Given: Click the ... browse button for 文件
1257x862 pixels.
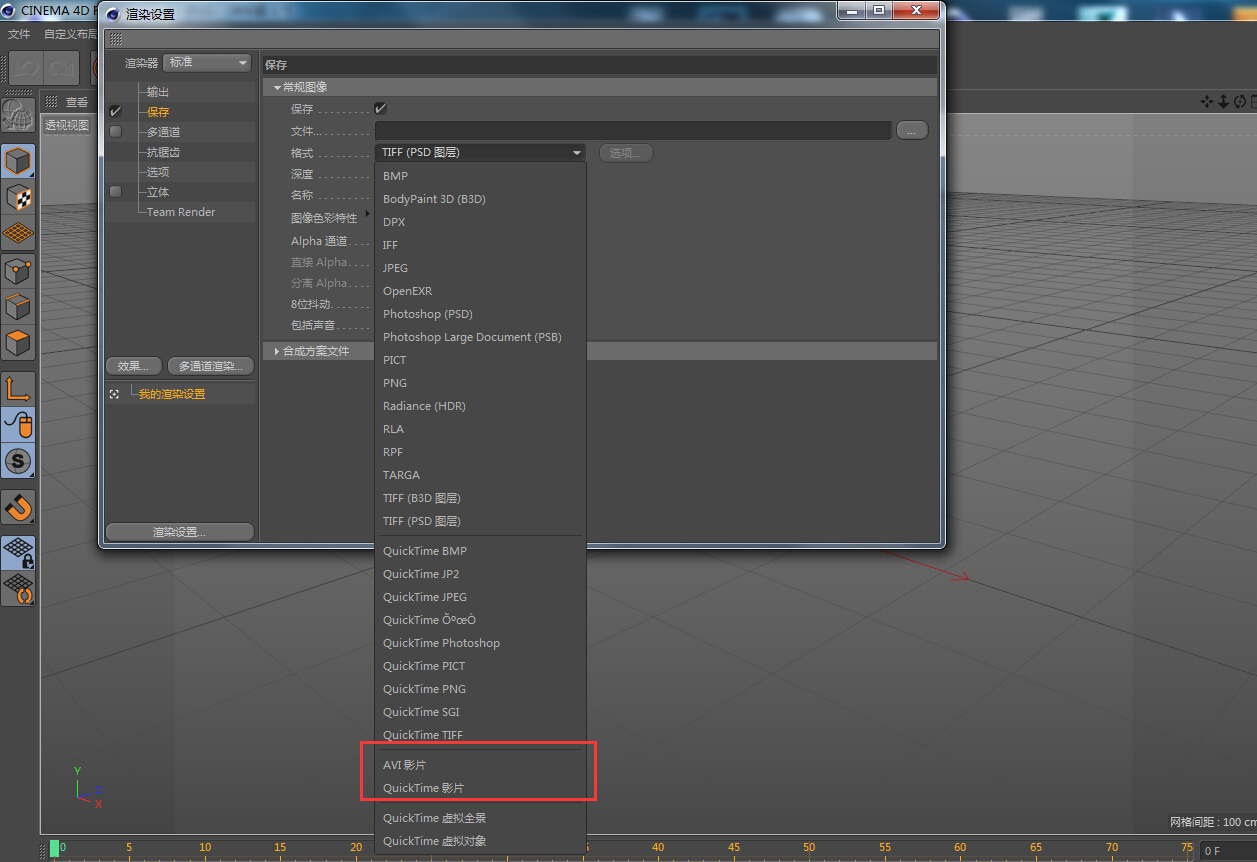Looking at the screenshot, I should (912, 130).
